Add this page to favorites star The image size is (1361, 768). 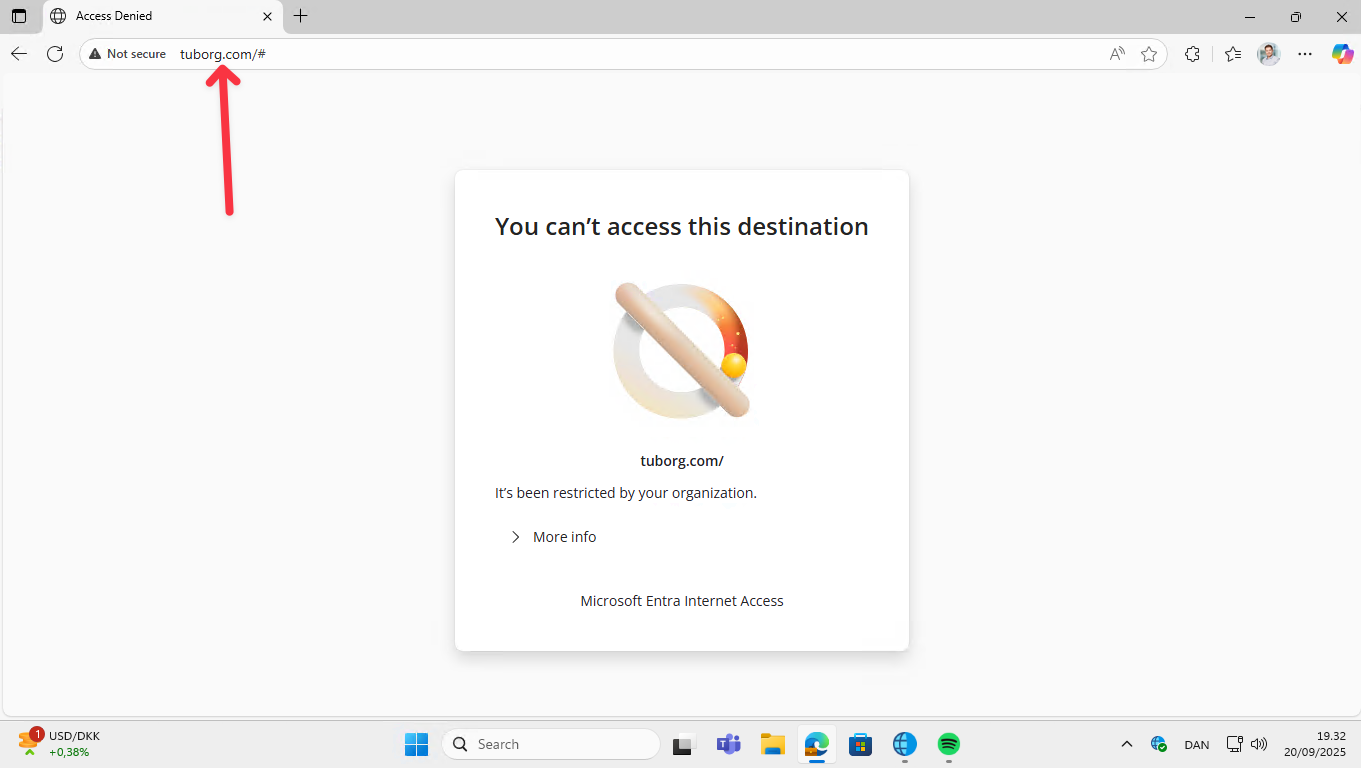[x=1149, y=54]
